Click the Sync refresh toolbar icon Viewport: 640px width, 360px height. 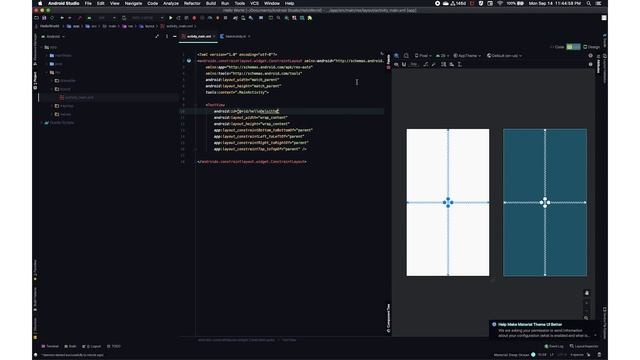[52, 18]
